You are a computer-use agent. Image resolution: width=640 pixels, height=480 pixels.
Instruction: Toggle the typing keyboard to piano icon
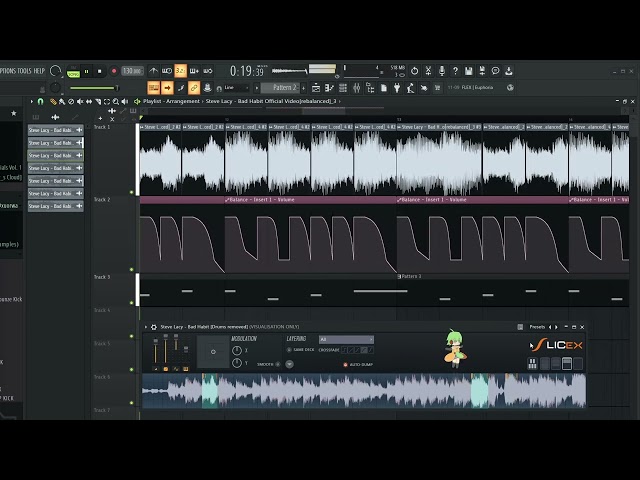coord(153,88)
